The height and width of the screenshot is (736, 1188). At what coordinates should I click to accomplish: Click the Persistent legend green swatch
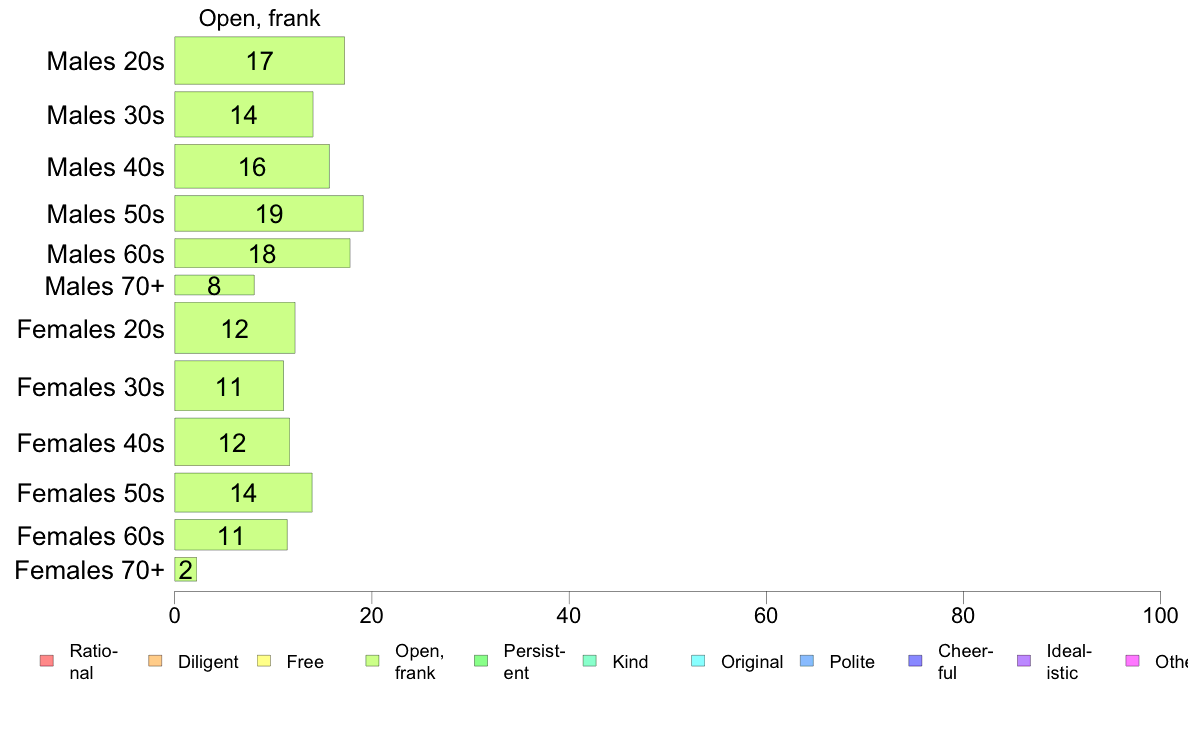click(x=481, y=661)
